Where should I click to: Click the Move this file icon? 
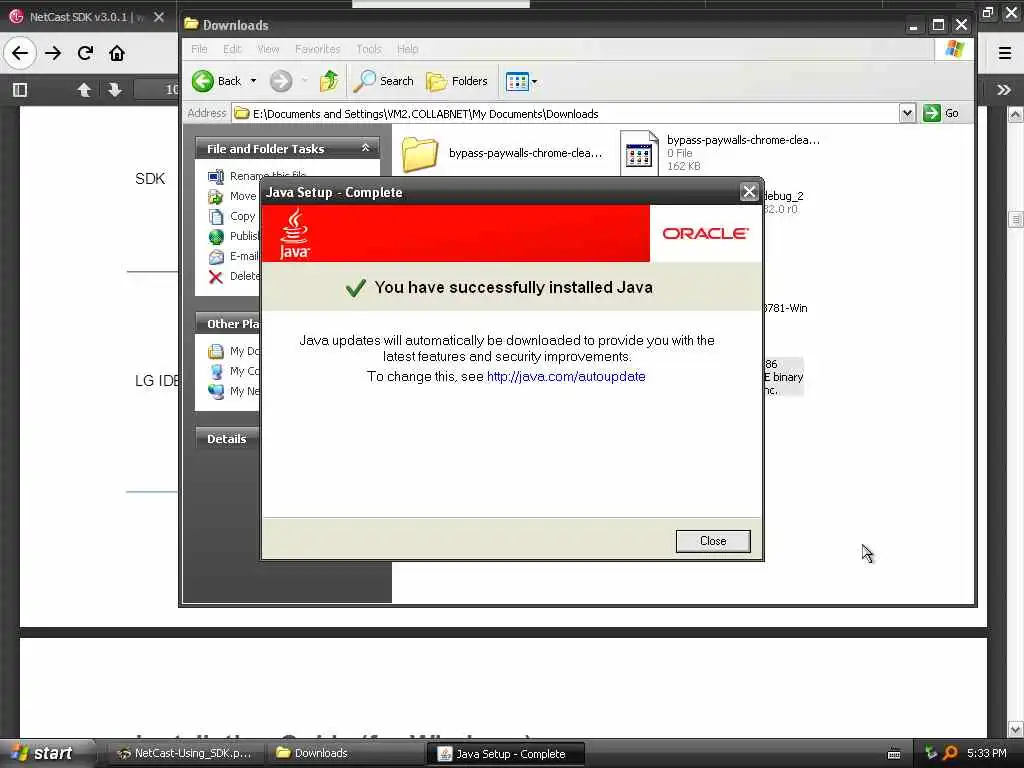point(216,197)
